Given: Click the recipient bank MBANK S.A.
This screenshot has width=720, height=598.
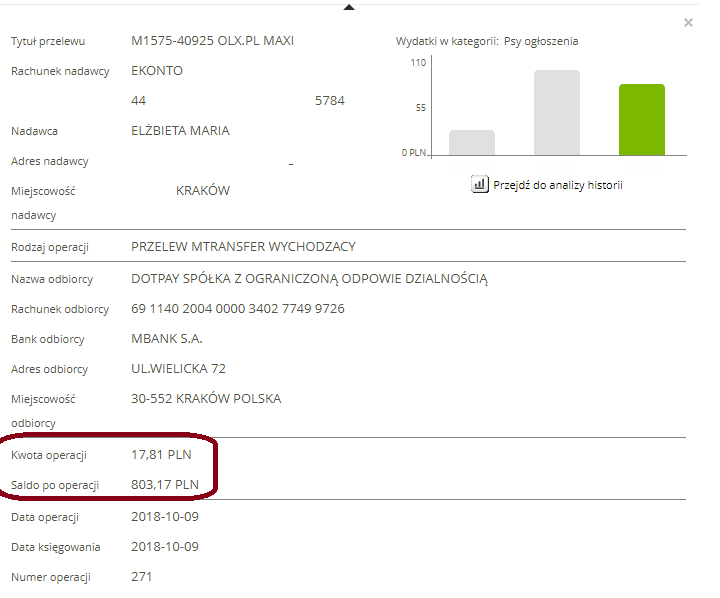Looking at the screenshot, I should pos(167,339).
